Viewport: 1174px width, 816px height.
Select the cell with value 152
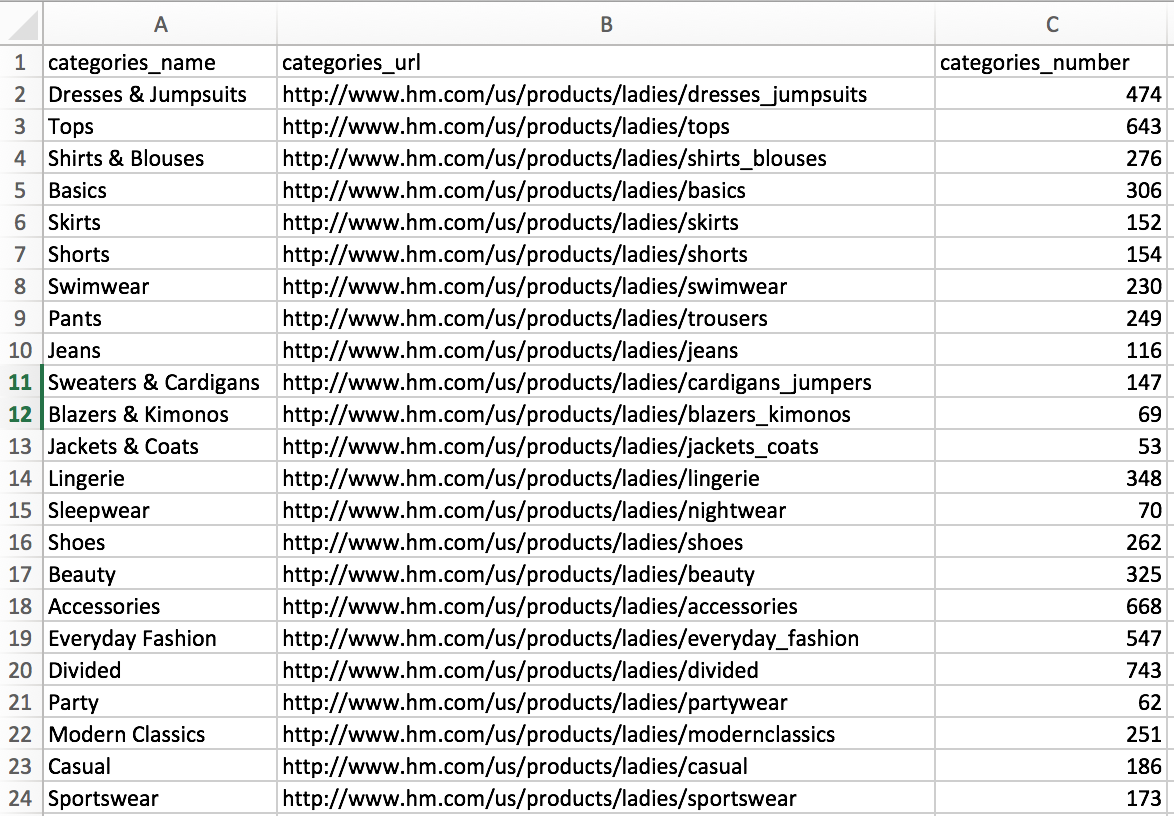[x=1051, y=222]
